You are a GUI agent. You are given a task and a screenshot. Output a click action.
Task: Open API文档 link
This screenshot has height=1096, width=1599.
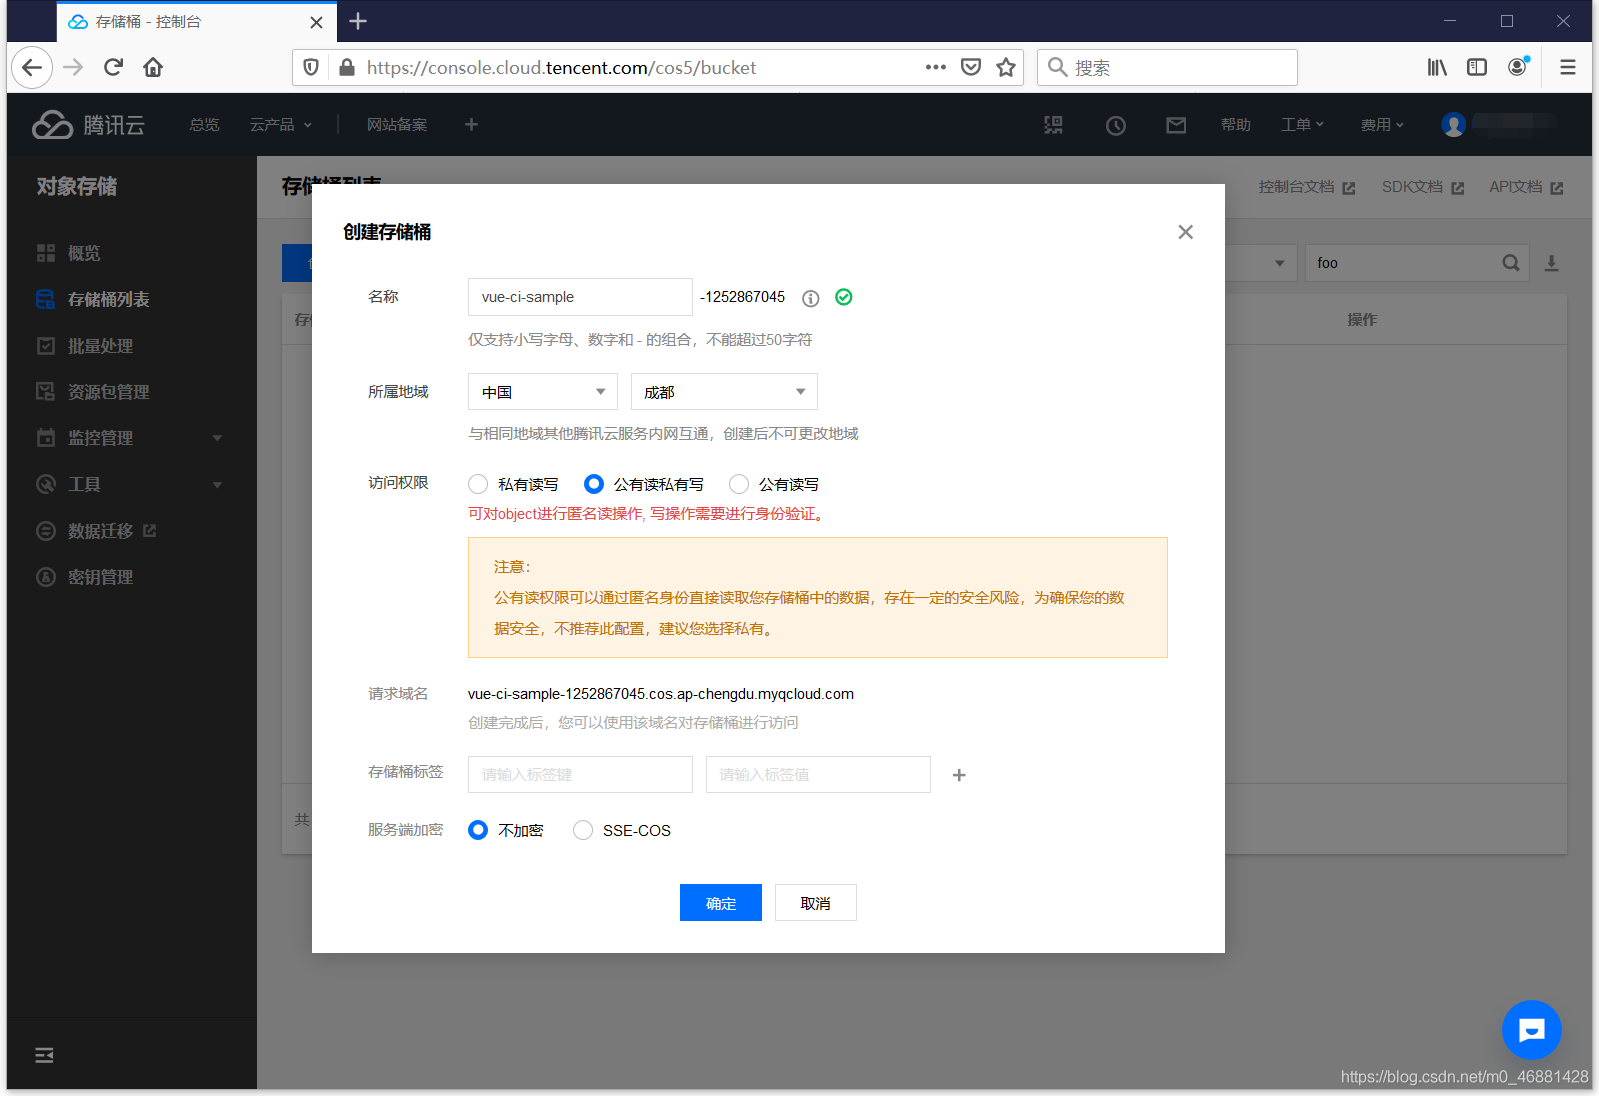tap(1526, 187)
